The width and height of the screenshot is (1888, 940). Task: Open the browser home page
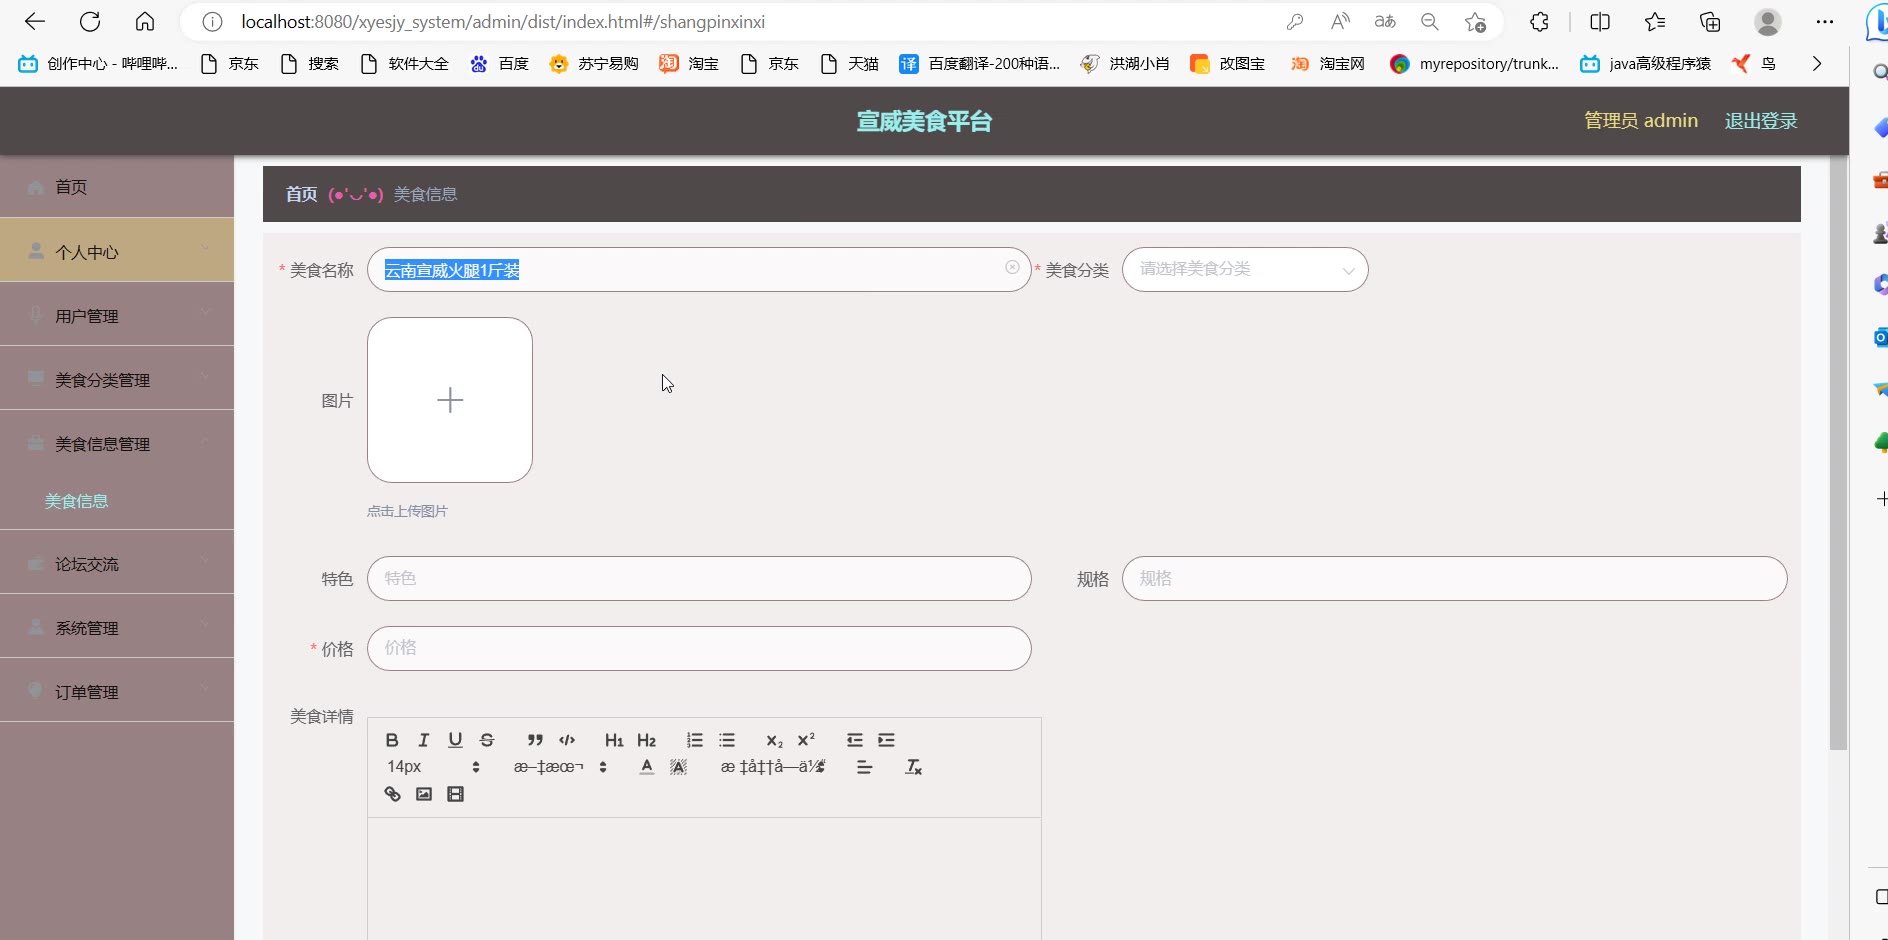145,21
